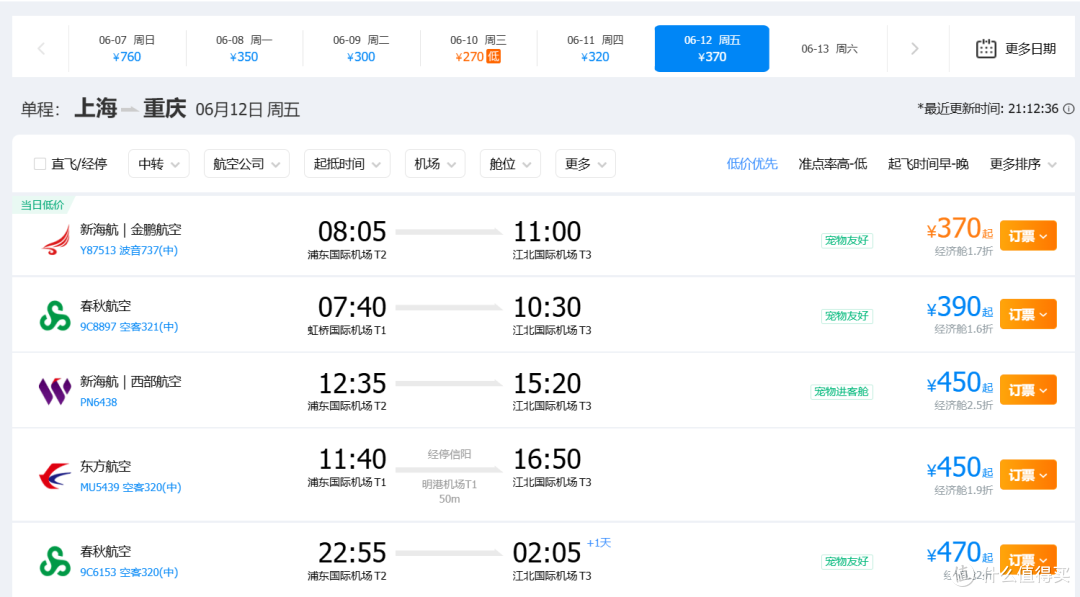
Task: Open flight details link MU5439 空客320(中)
Action: point(130,487)
